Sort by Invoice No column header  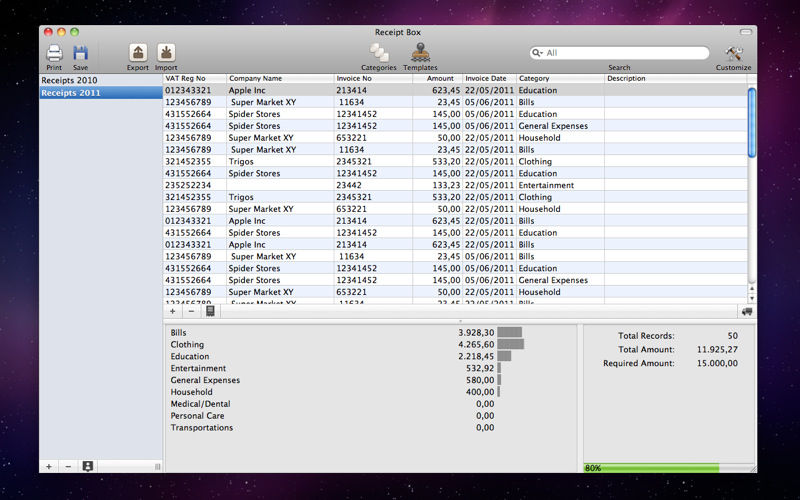tap(373, 79)
